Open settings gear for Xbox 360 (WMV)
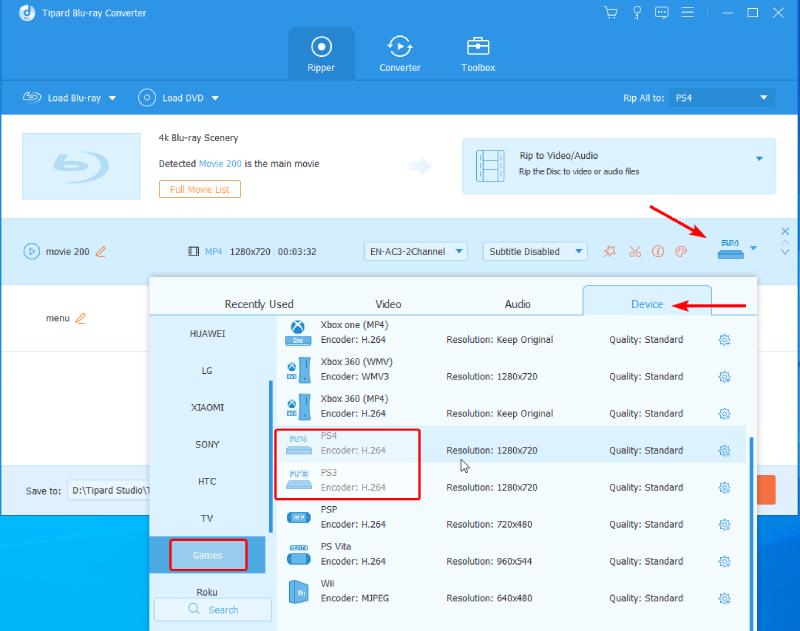Viewport: 800px width, 631px height. click(724, 377)
